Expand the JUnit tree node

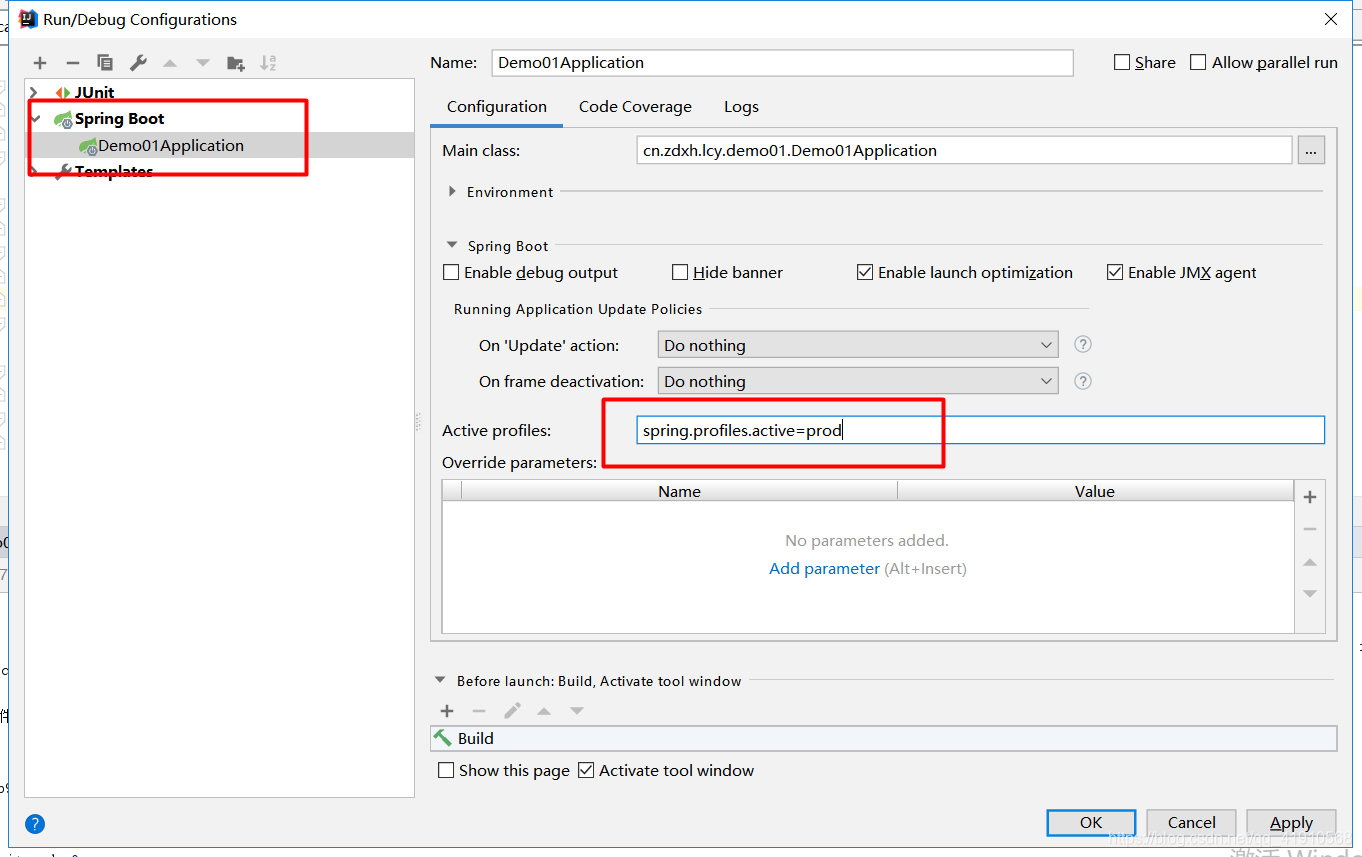35,92
